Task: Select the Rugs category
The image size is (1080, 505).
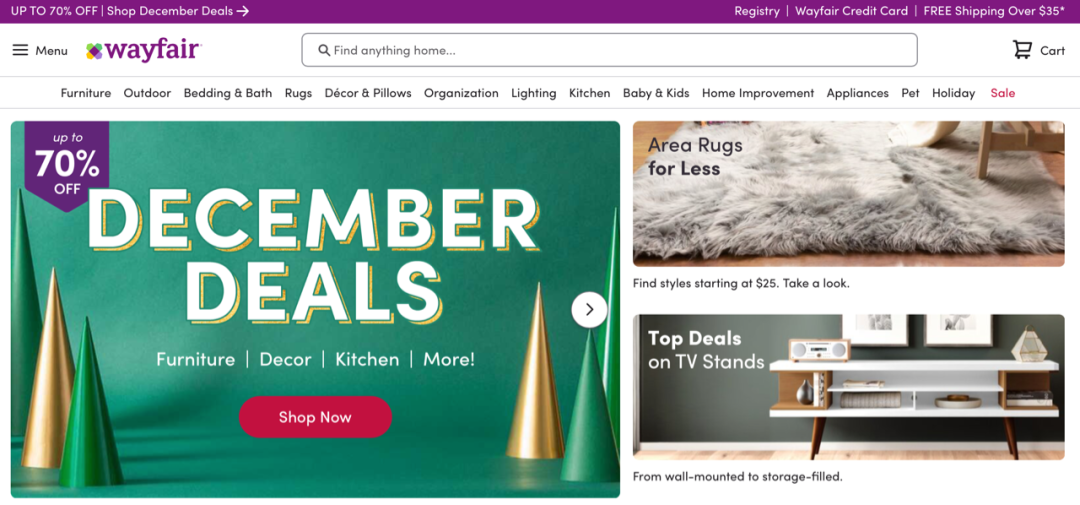Action: 298,93
